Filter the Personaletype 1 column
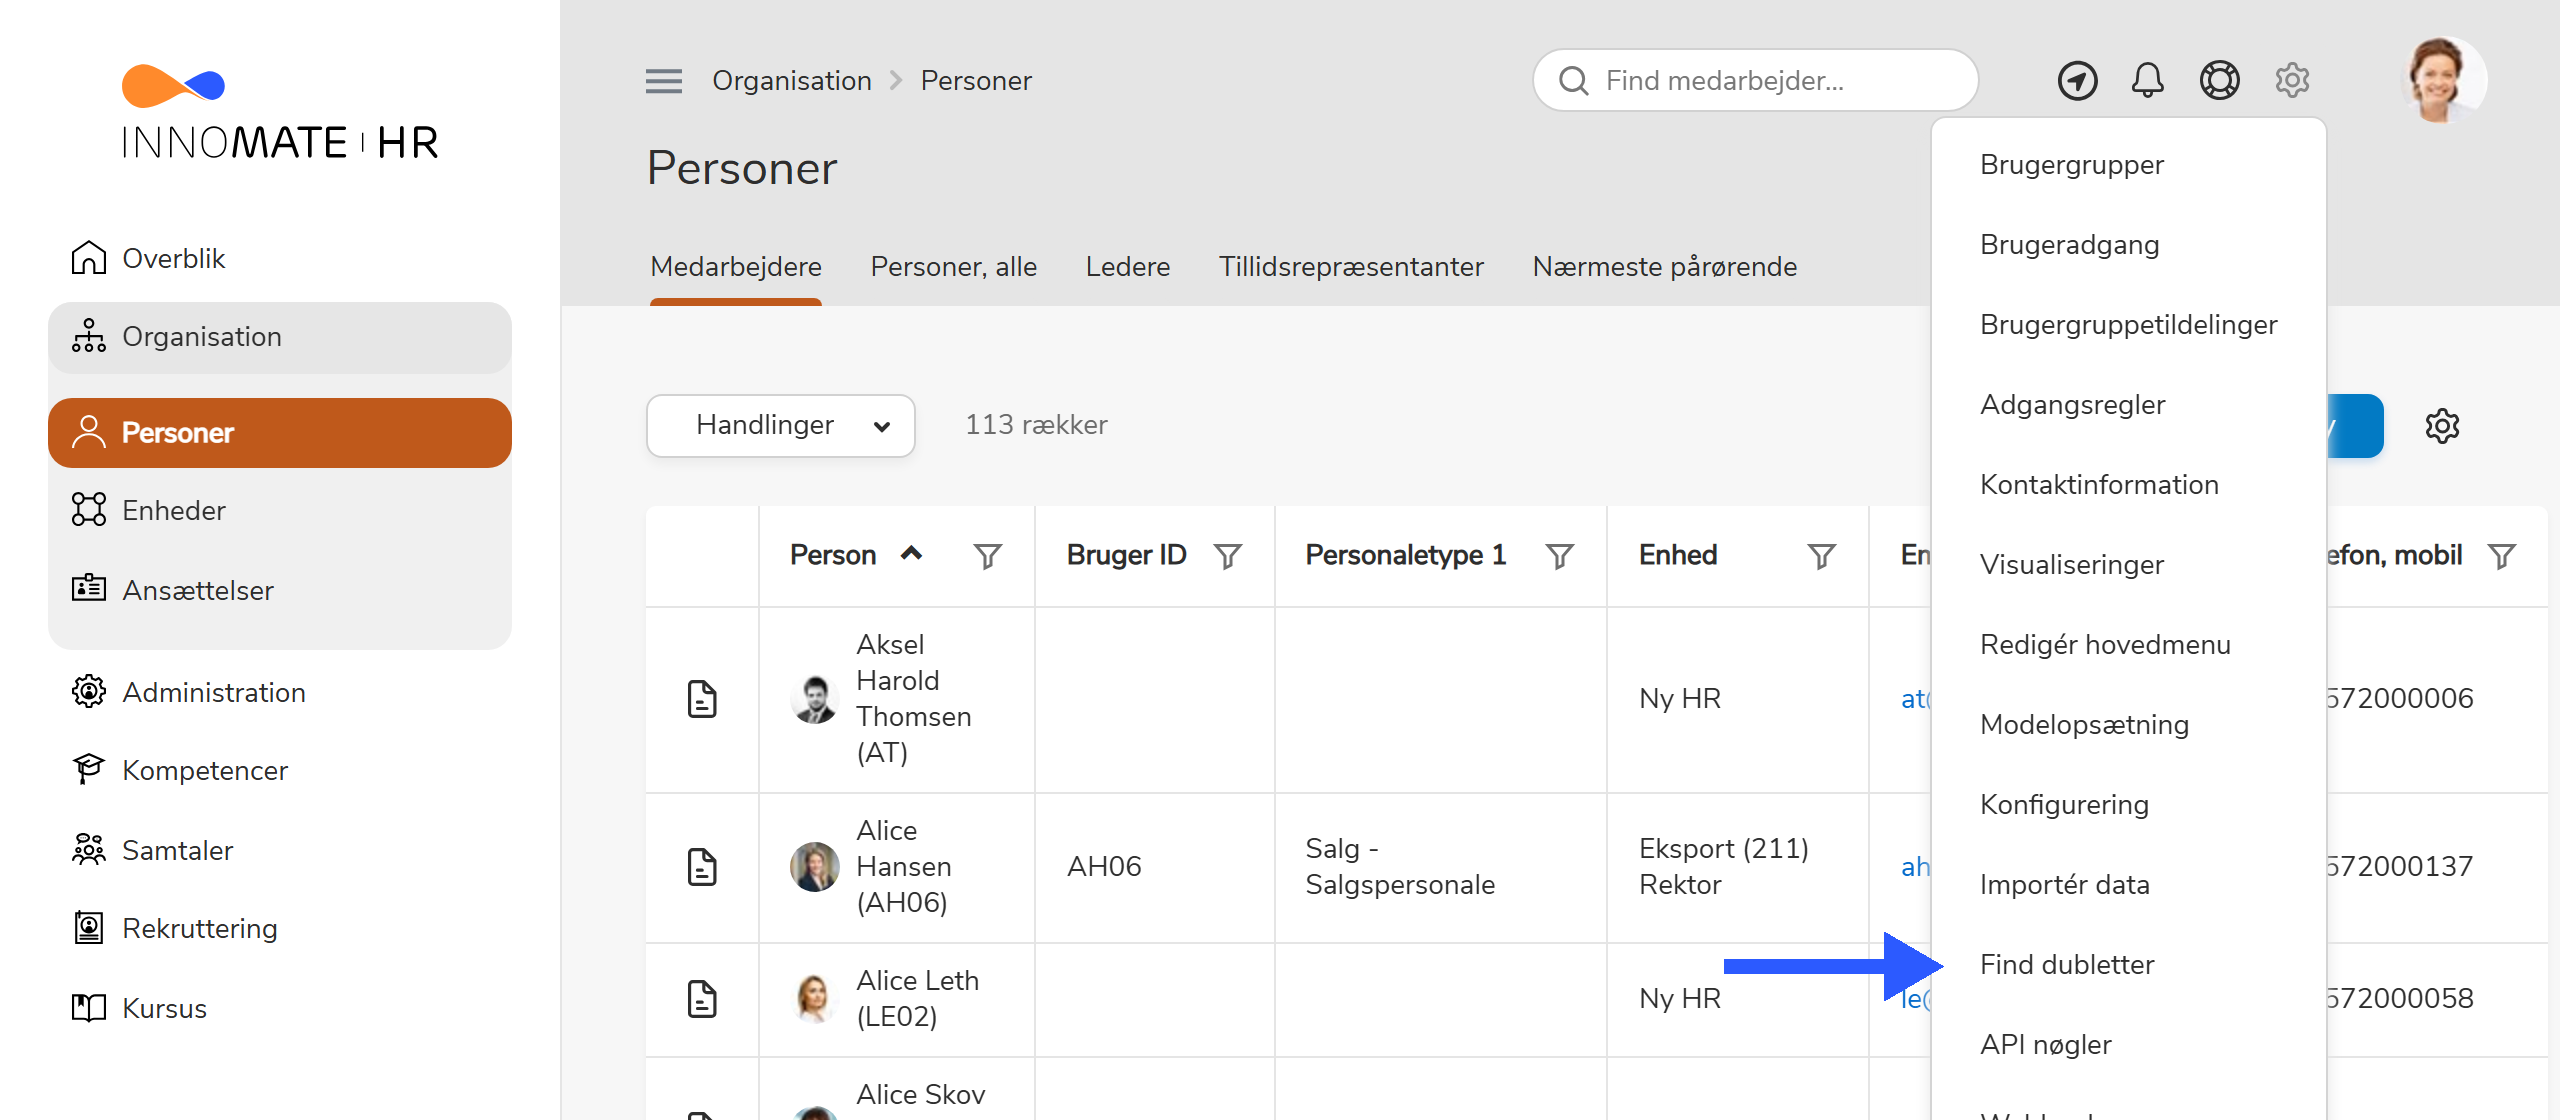Screen dimensions: 2560x1120 point(1560,556)
